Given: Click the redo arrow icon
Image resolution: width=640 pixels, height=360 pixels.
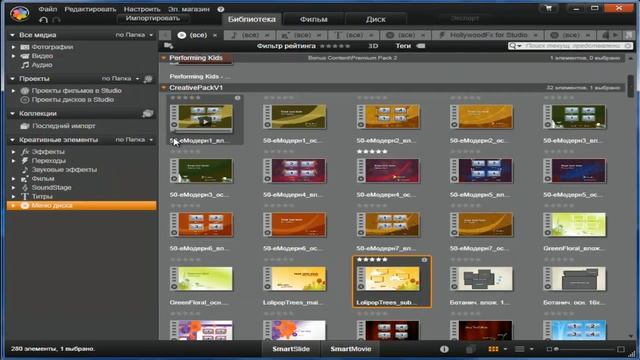Looking at the screenshot, I should [x=56, y=20].
